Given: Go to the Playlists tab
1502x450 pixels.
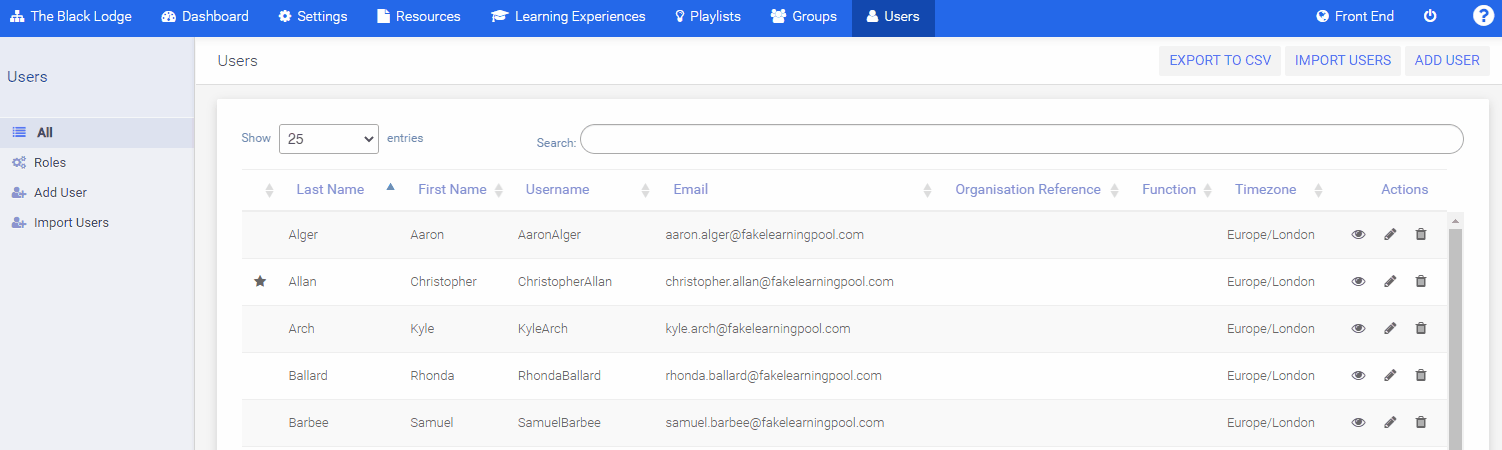Looking at the screenshot, I should 706,17.
